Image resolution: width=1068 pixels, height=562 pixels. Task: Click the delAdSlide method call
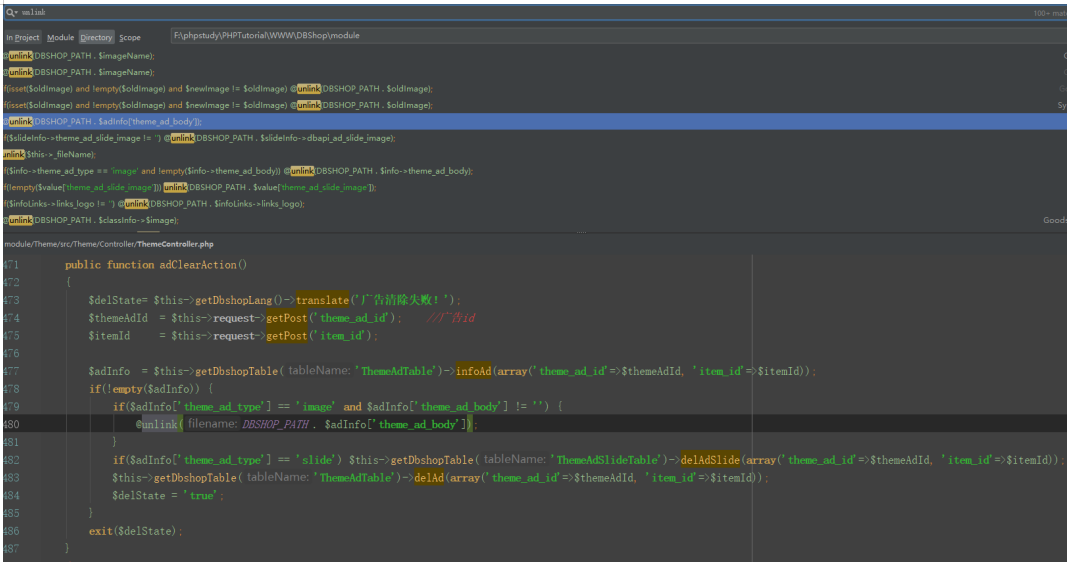pos(710,460)
